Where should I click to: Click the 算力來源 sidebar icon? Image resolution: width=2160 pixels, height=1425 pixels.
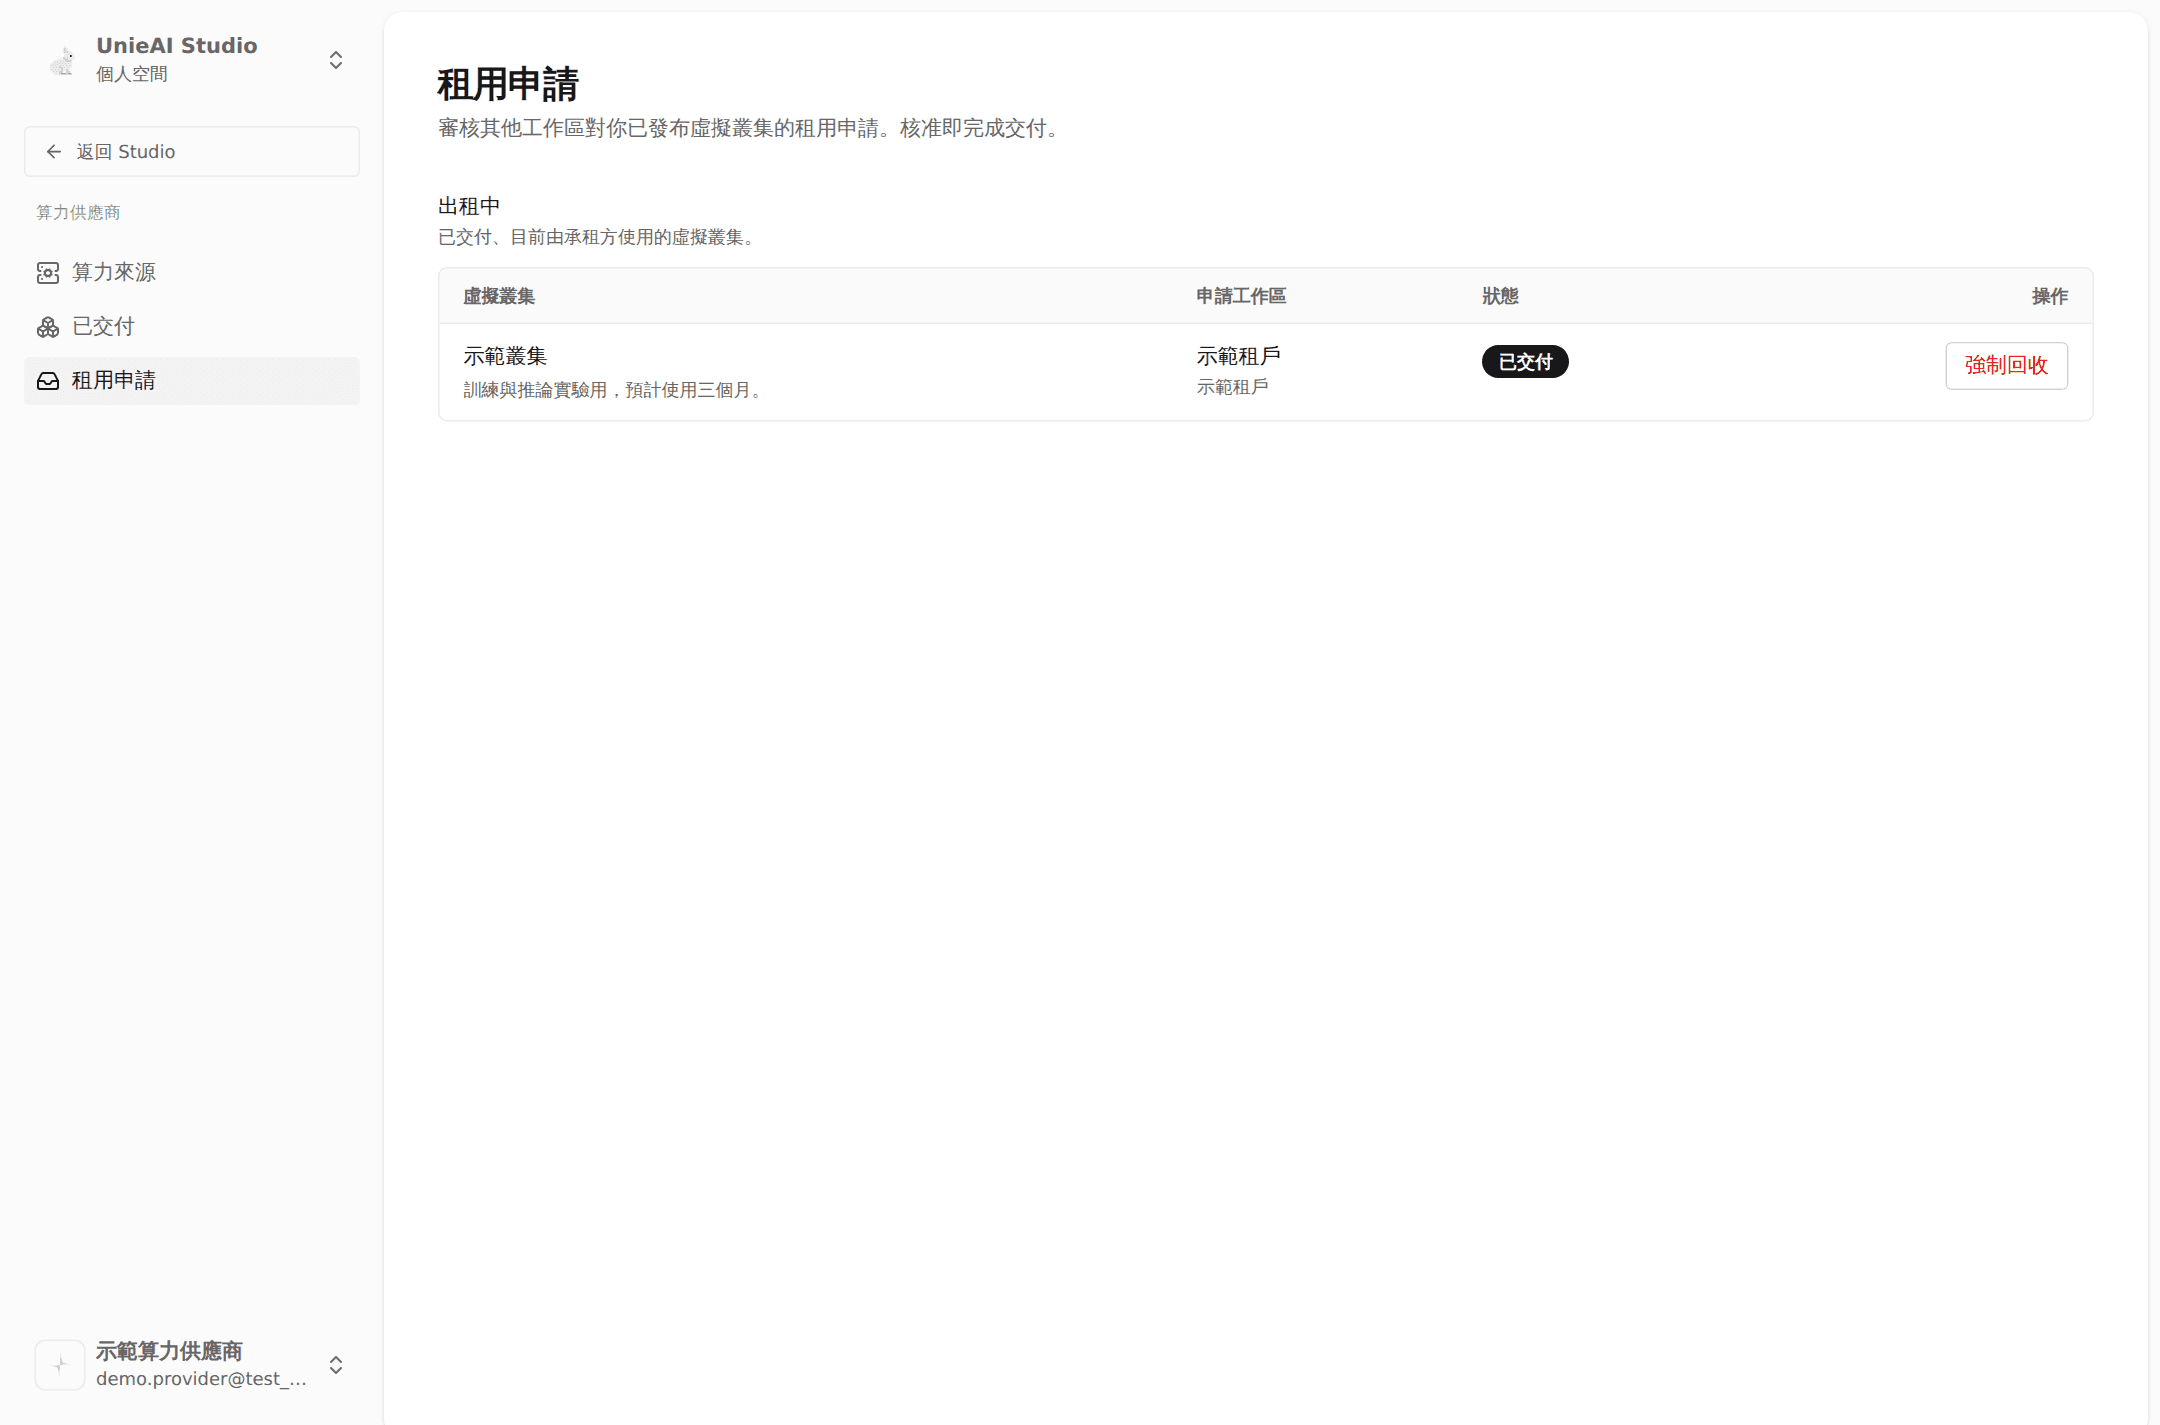point(48,272)
